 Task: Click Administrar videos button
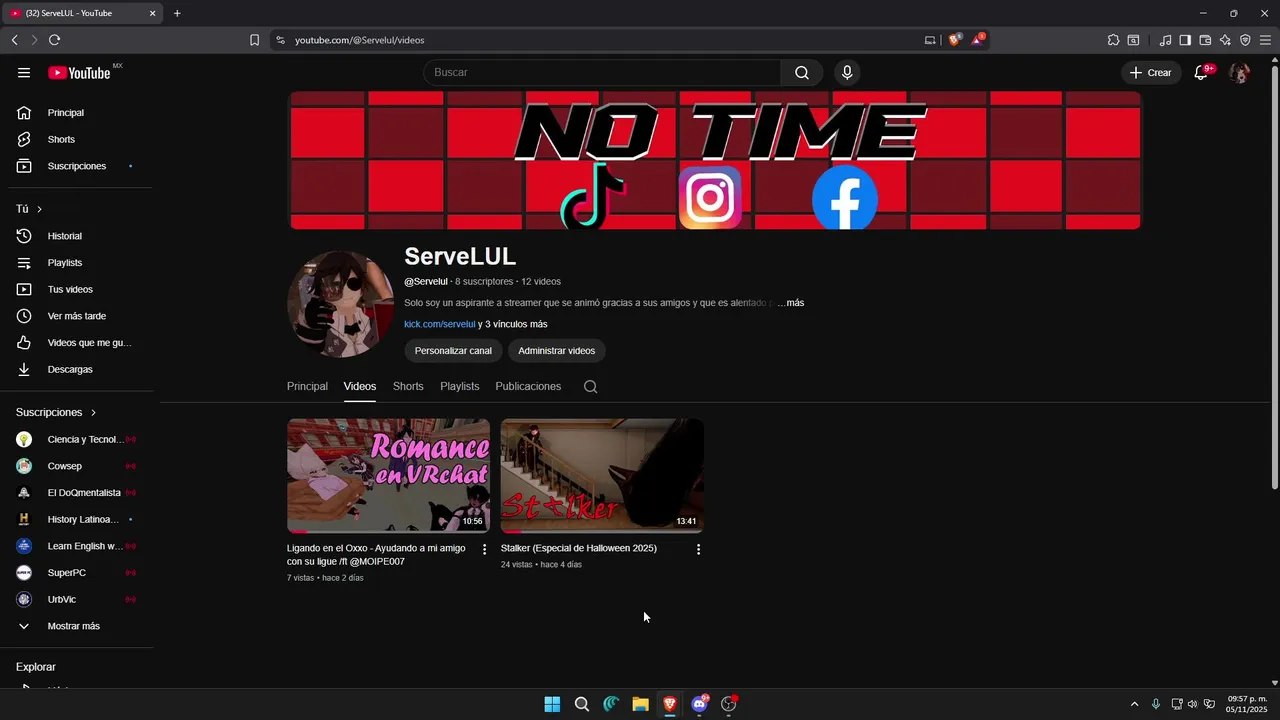click(557, 351)
